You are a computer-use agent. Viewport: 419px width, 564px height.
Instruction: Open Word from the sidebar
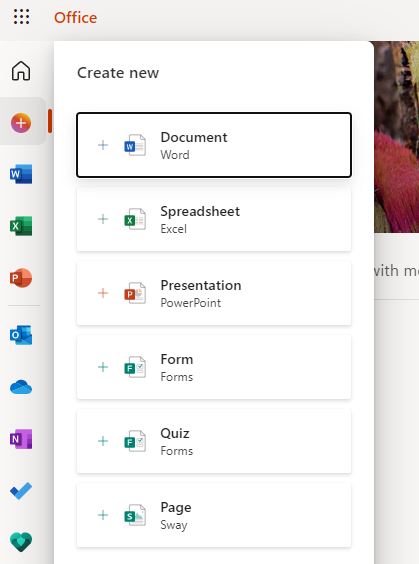[x=21, y=174]
